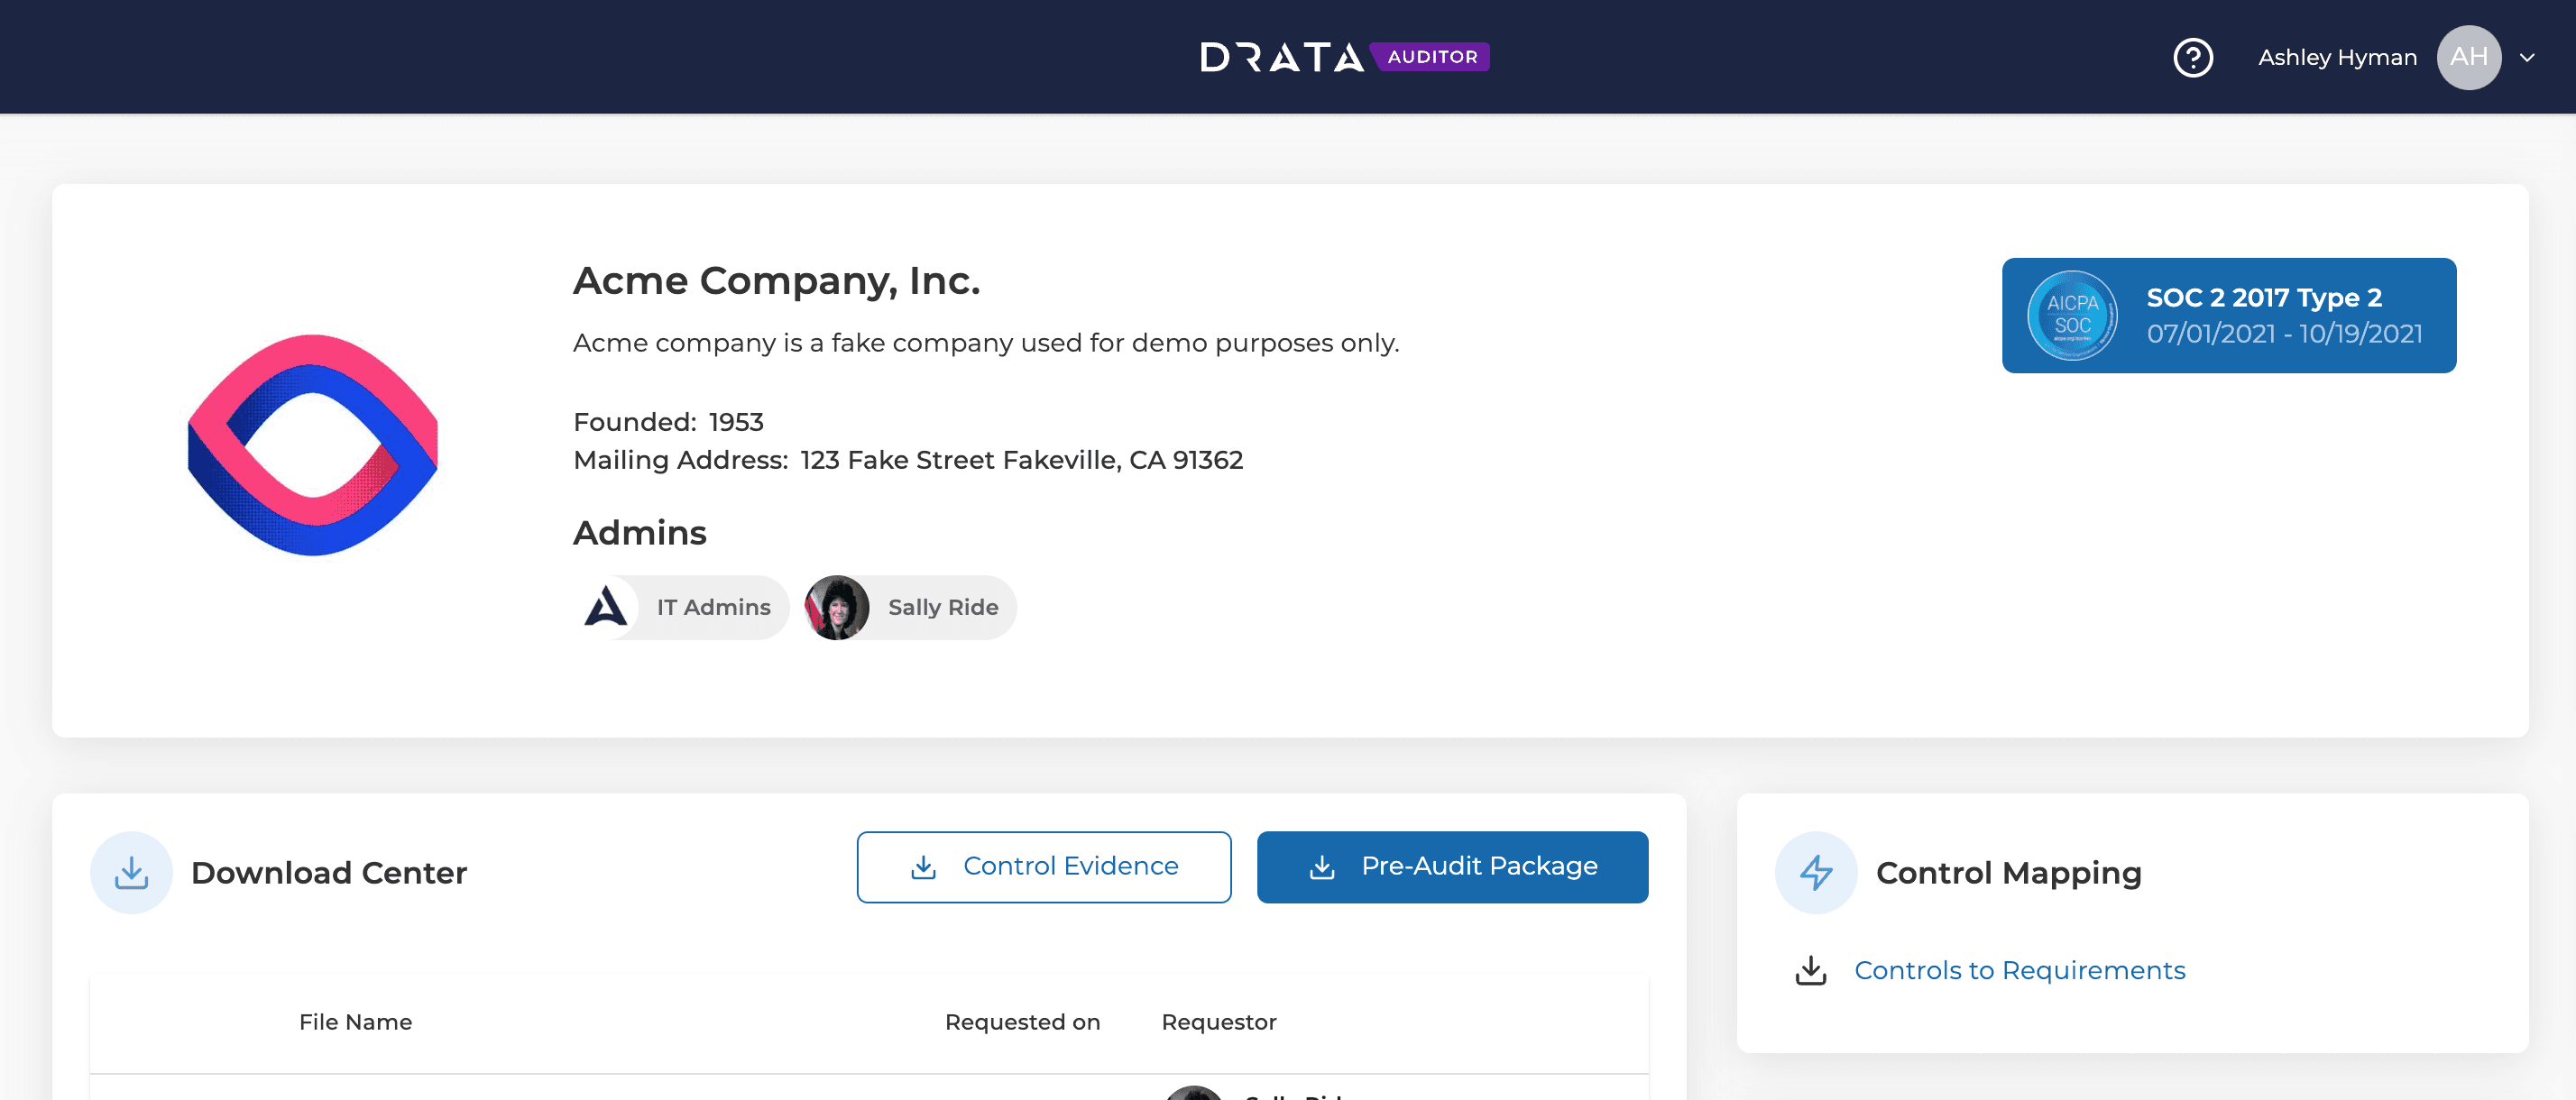Click the Drata Auditor logo
The image size is (2576, 1100).
(1344, 57)
